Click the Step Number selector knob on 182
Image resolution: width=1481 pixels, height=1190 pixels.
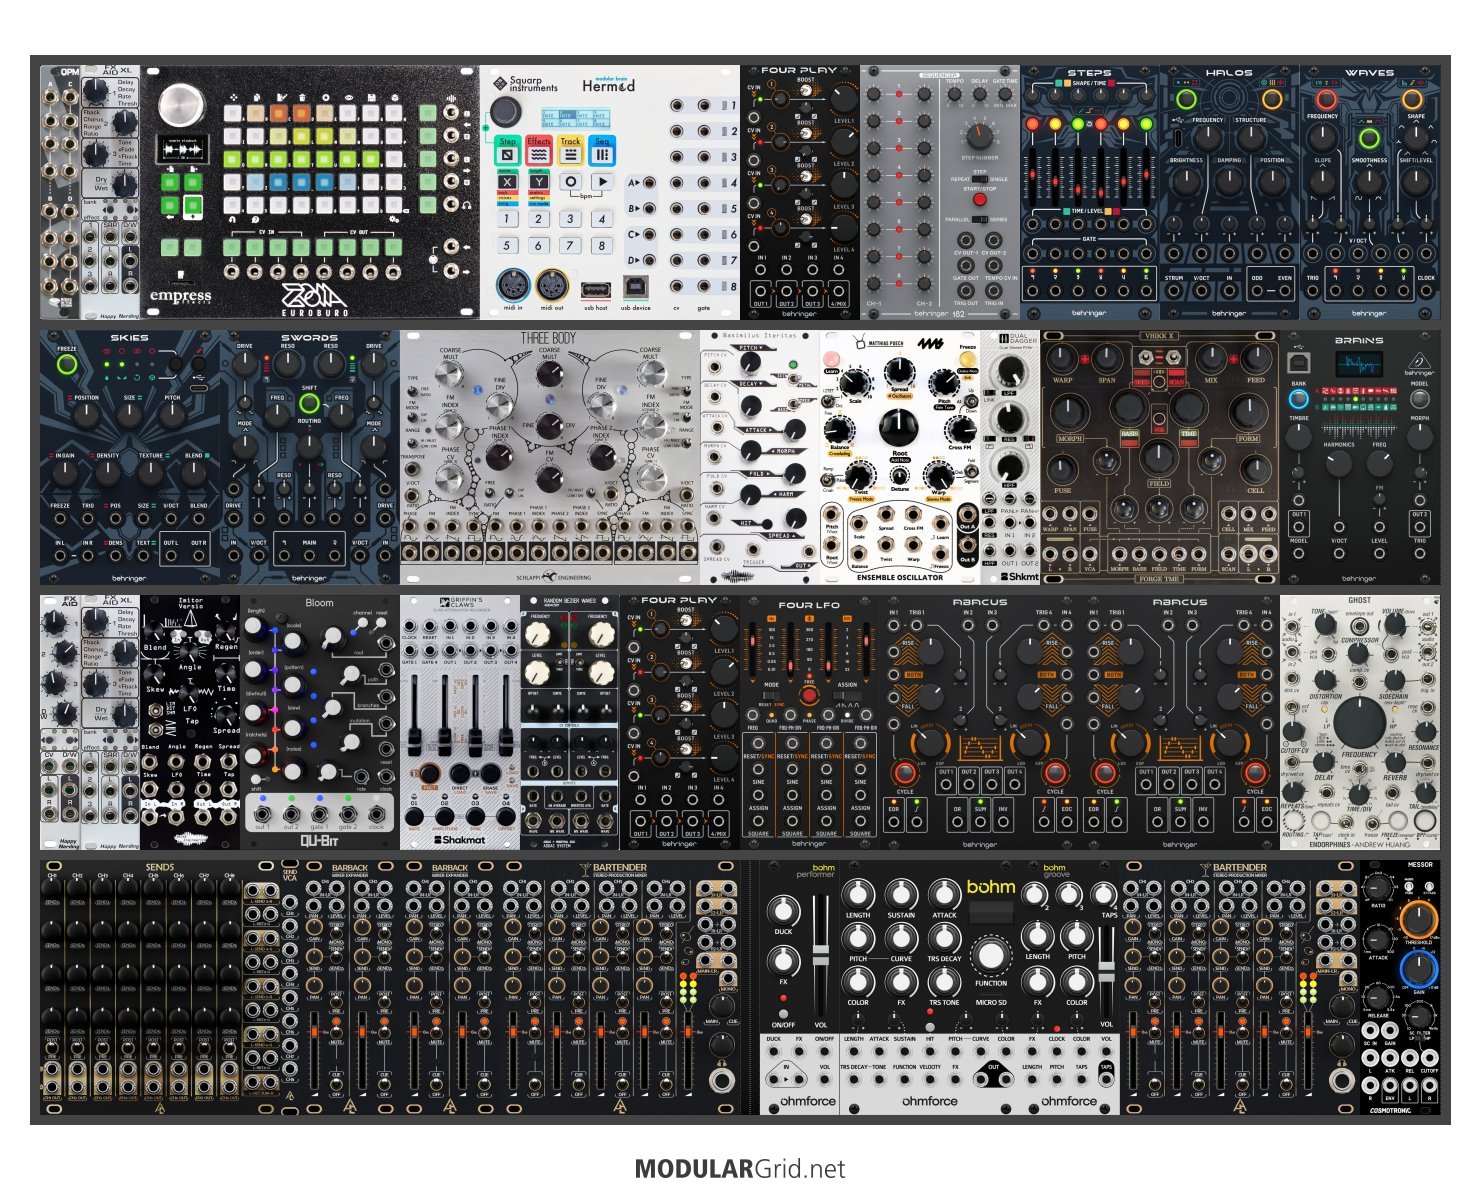point(980,134)
